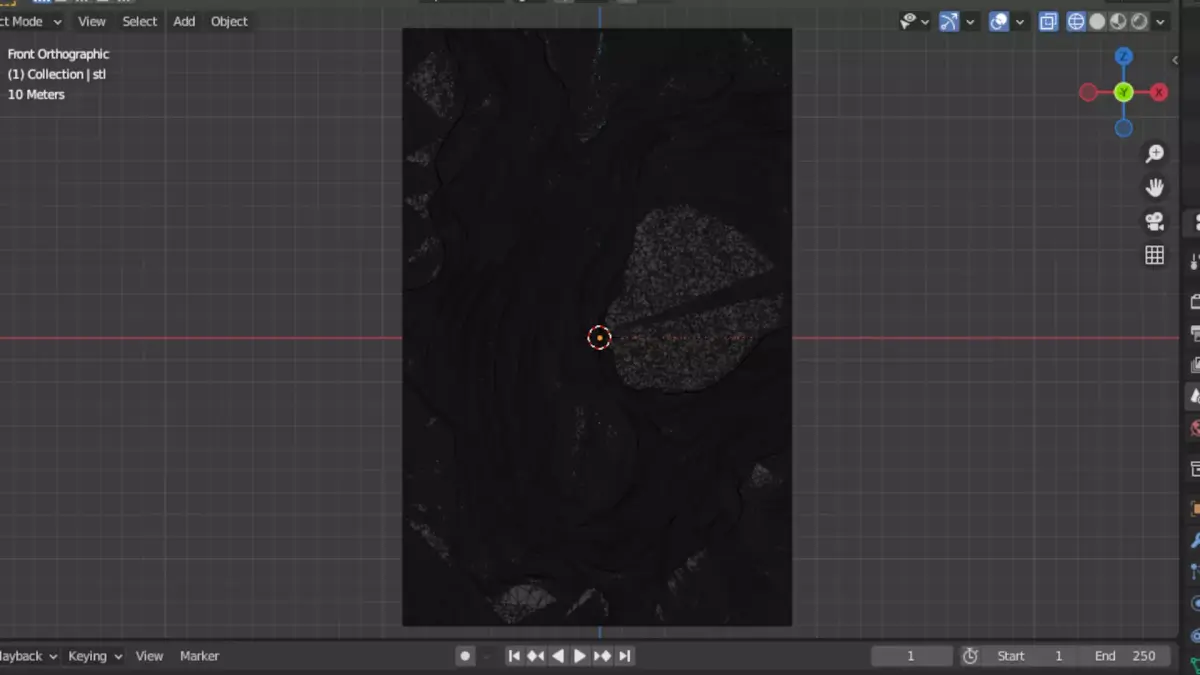The height and width of the screenshot is (675, 1200).
Task: Click the pan view hand icon
Action: [1155, 187]
